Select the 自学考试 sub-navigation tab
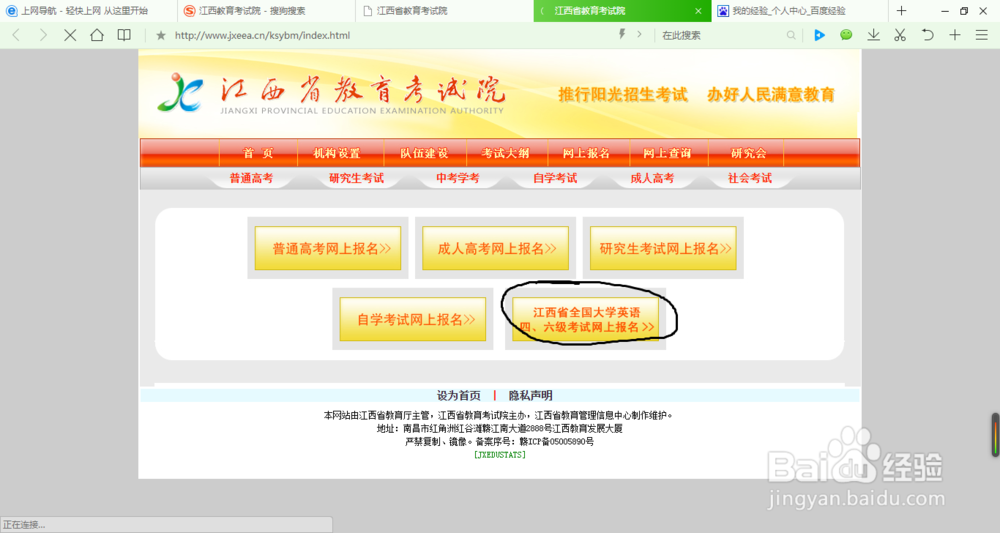The height and width of the screenshot is (533, 1000). point(555,178)
